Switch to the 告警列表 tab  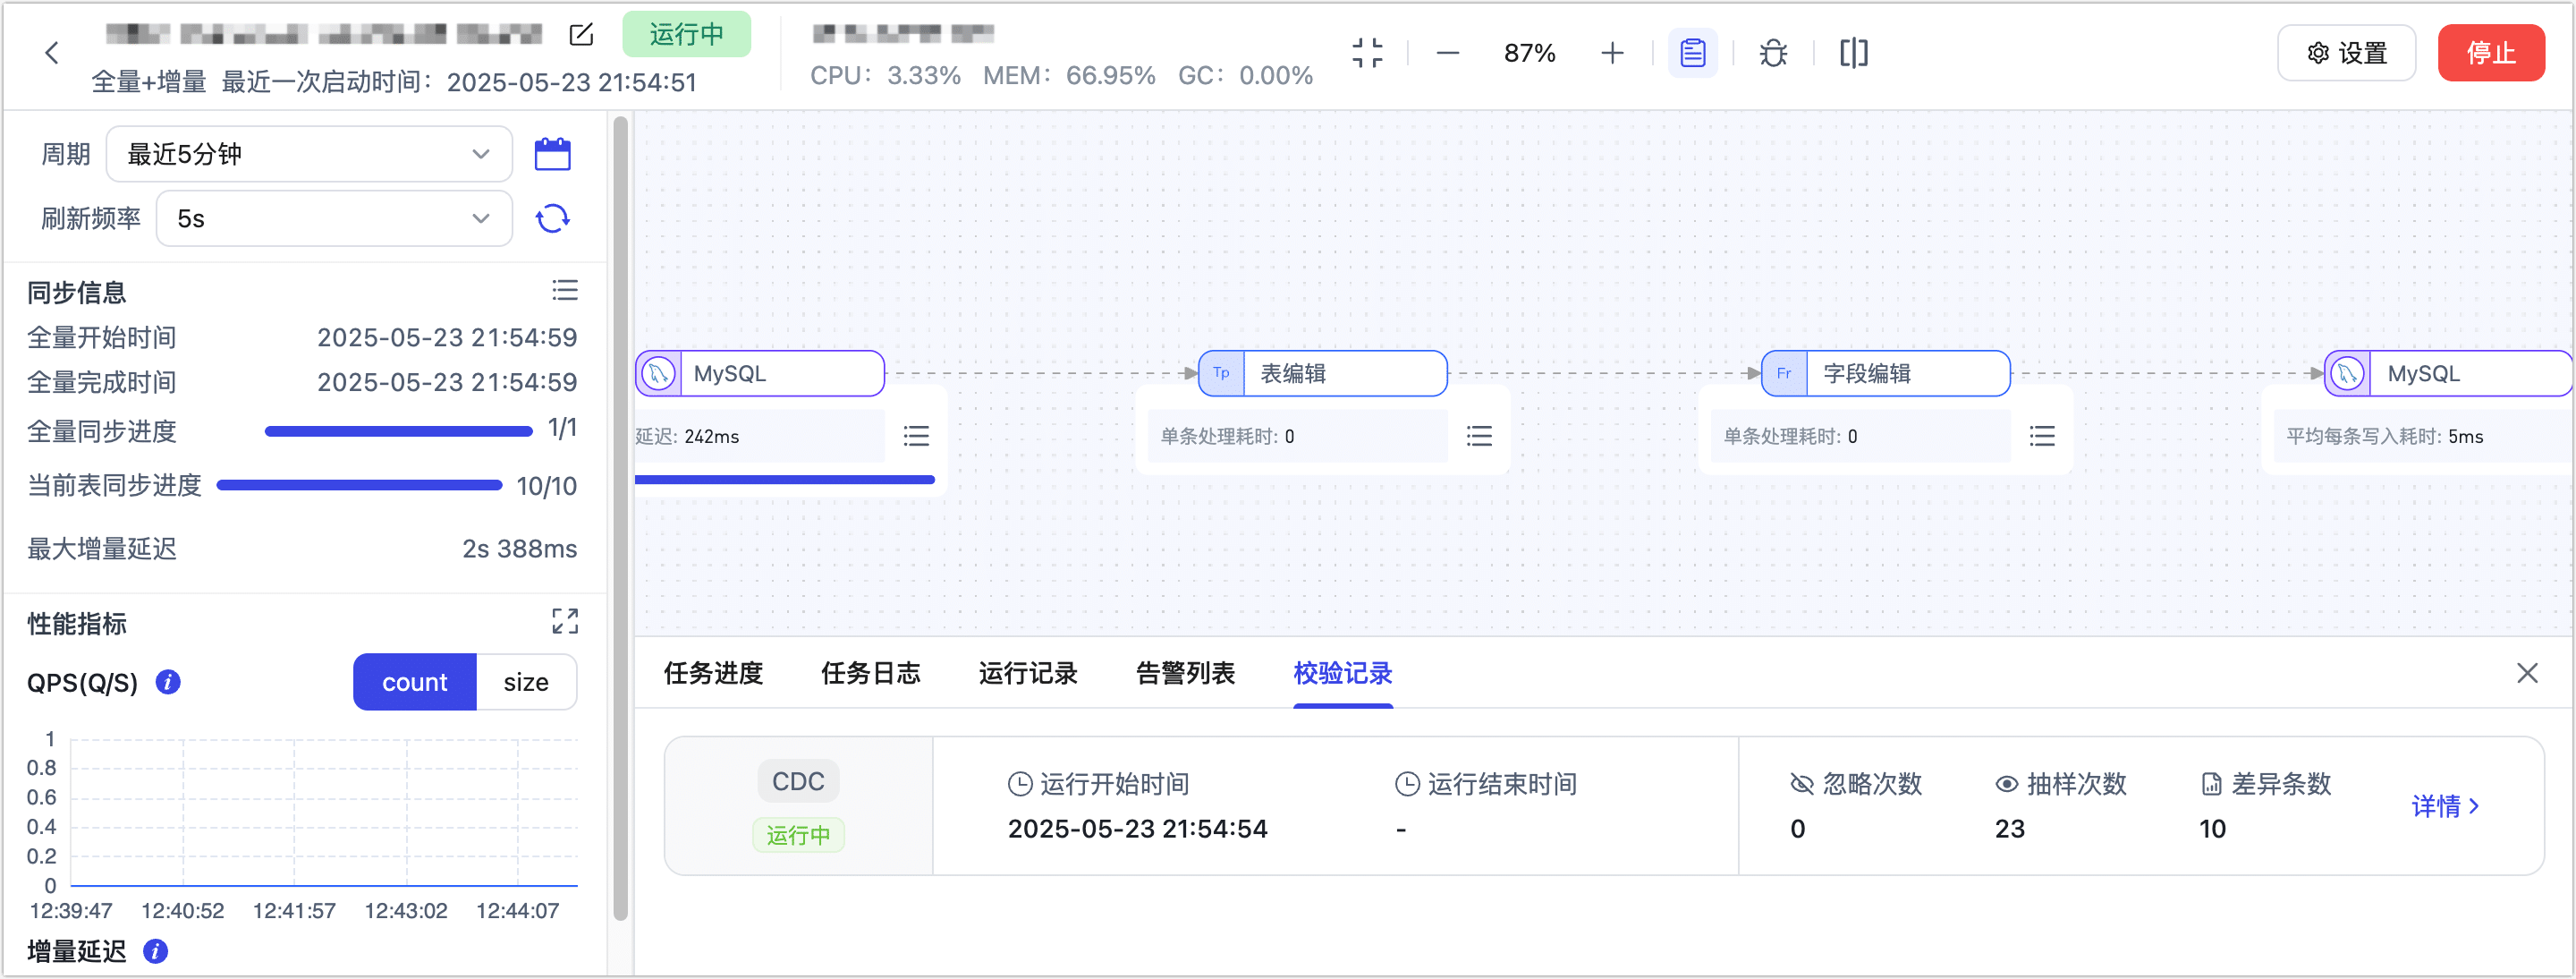point(1184,673)
